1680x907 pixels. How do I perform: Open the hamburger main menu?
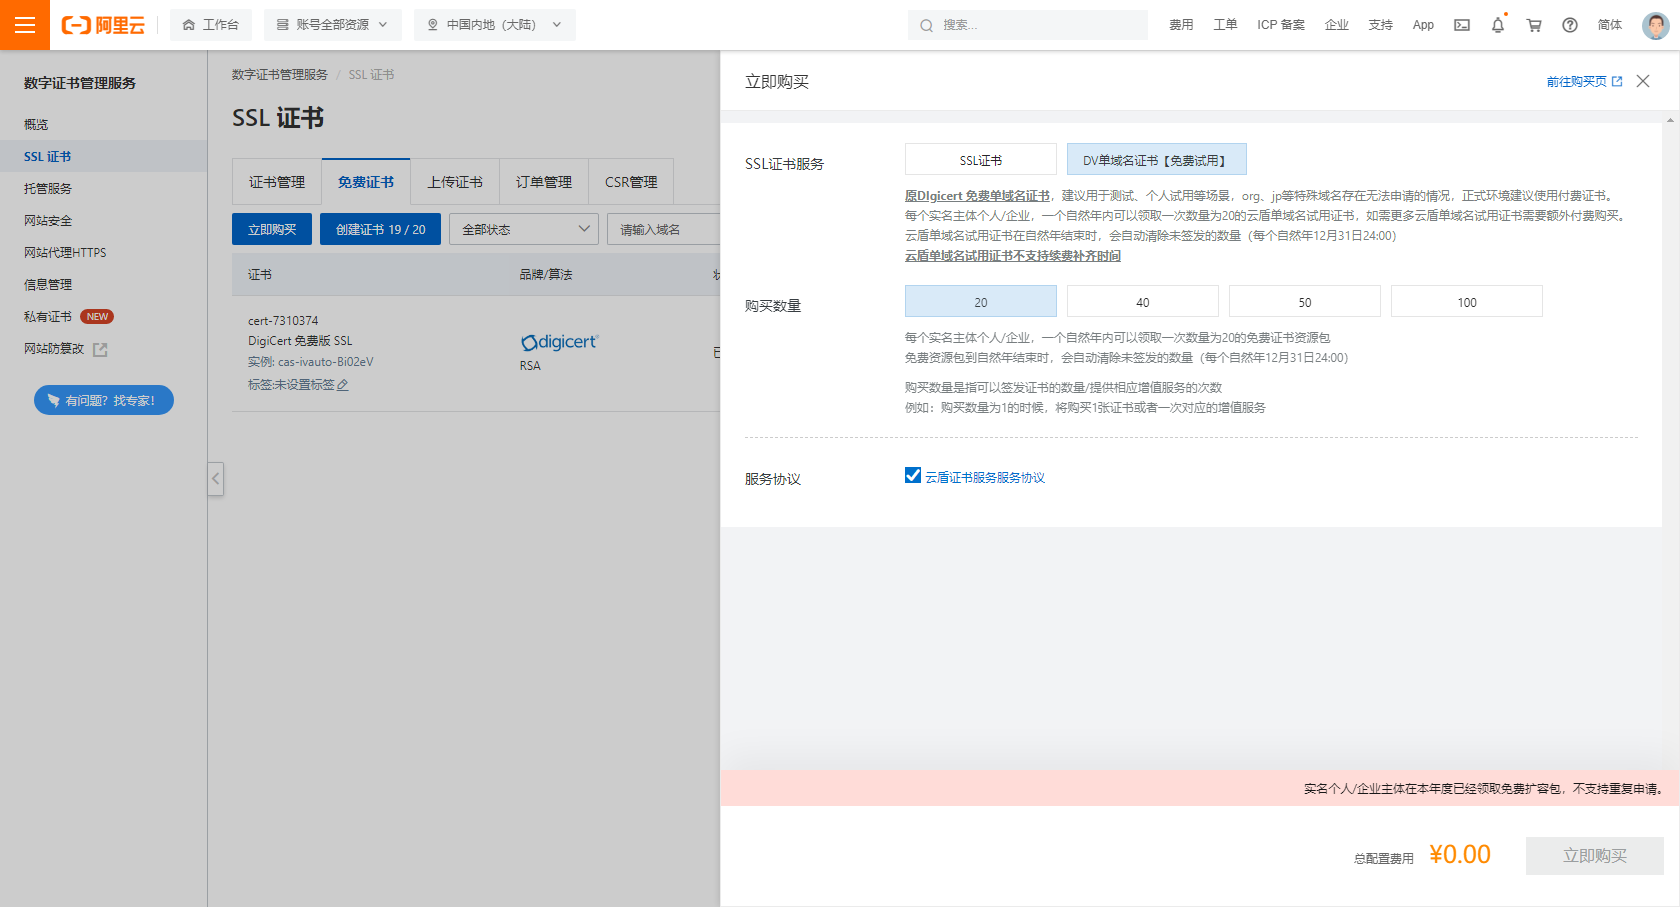25,25
